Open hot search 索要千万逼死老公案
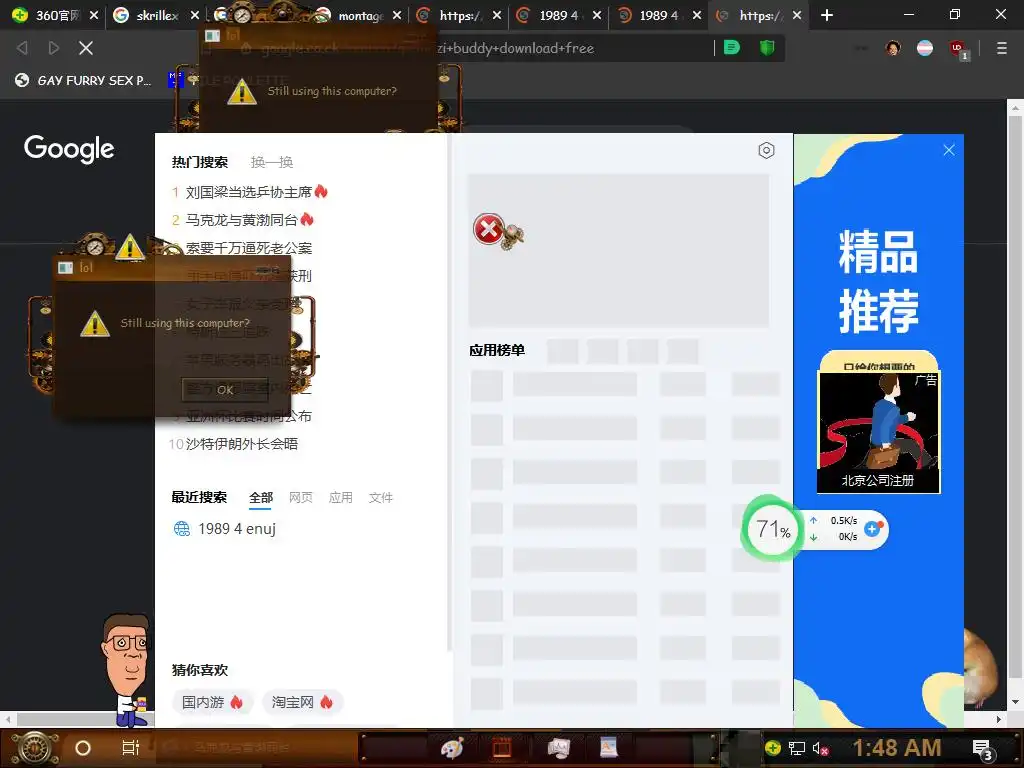The width and height of the screenshot is (1024, 768). [x=249, y=248]
